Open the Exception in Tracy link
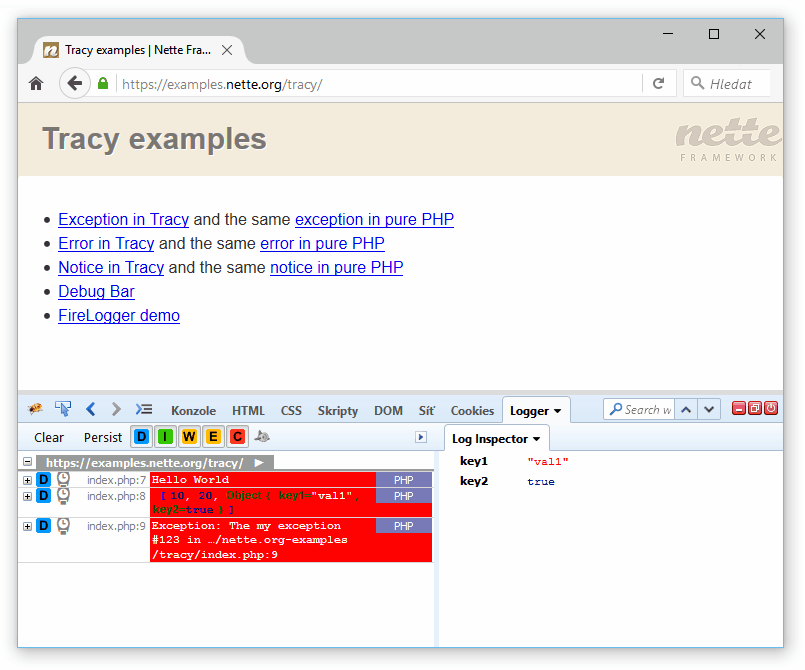 (124, 219)
